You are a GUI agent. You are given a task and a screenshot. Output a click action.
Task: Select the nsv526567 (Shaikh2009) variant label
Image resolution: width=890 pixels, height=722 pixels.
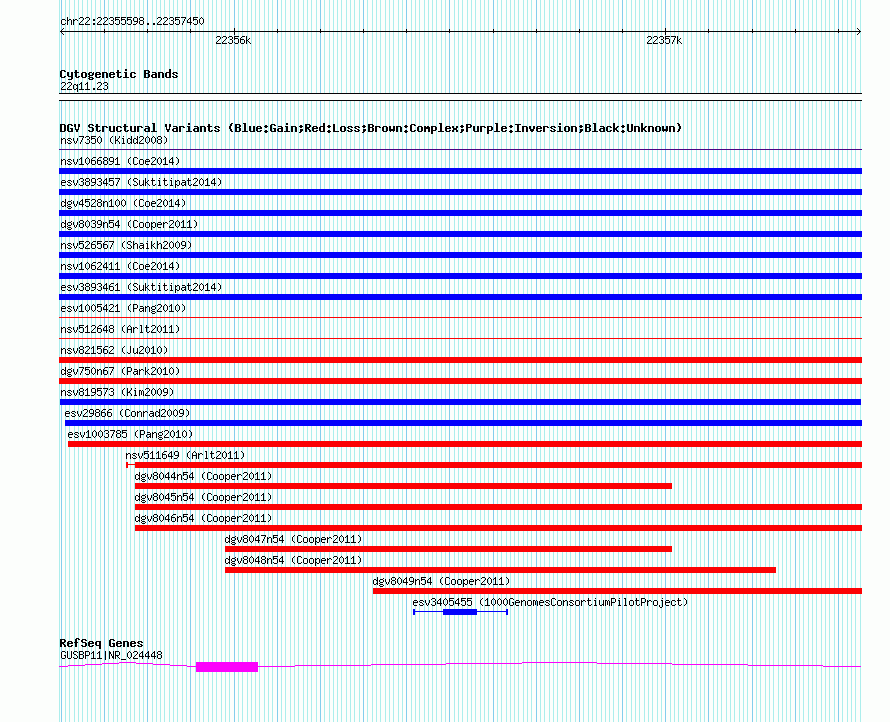click(x=126, y=245)
